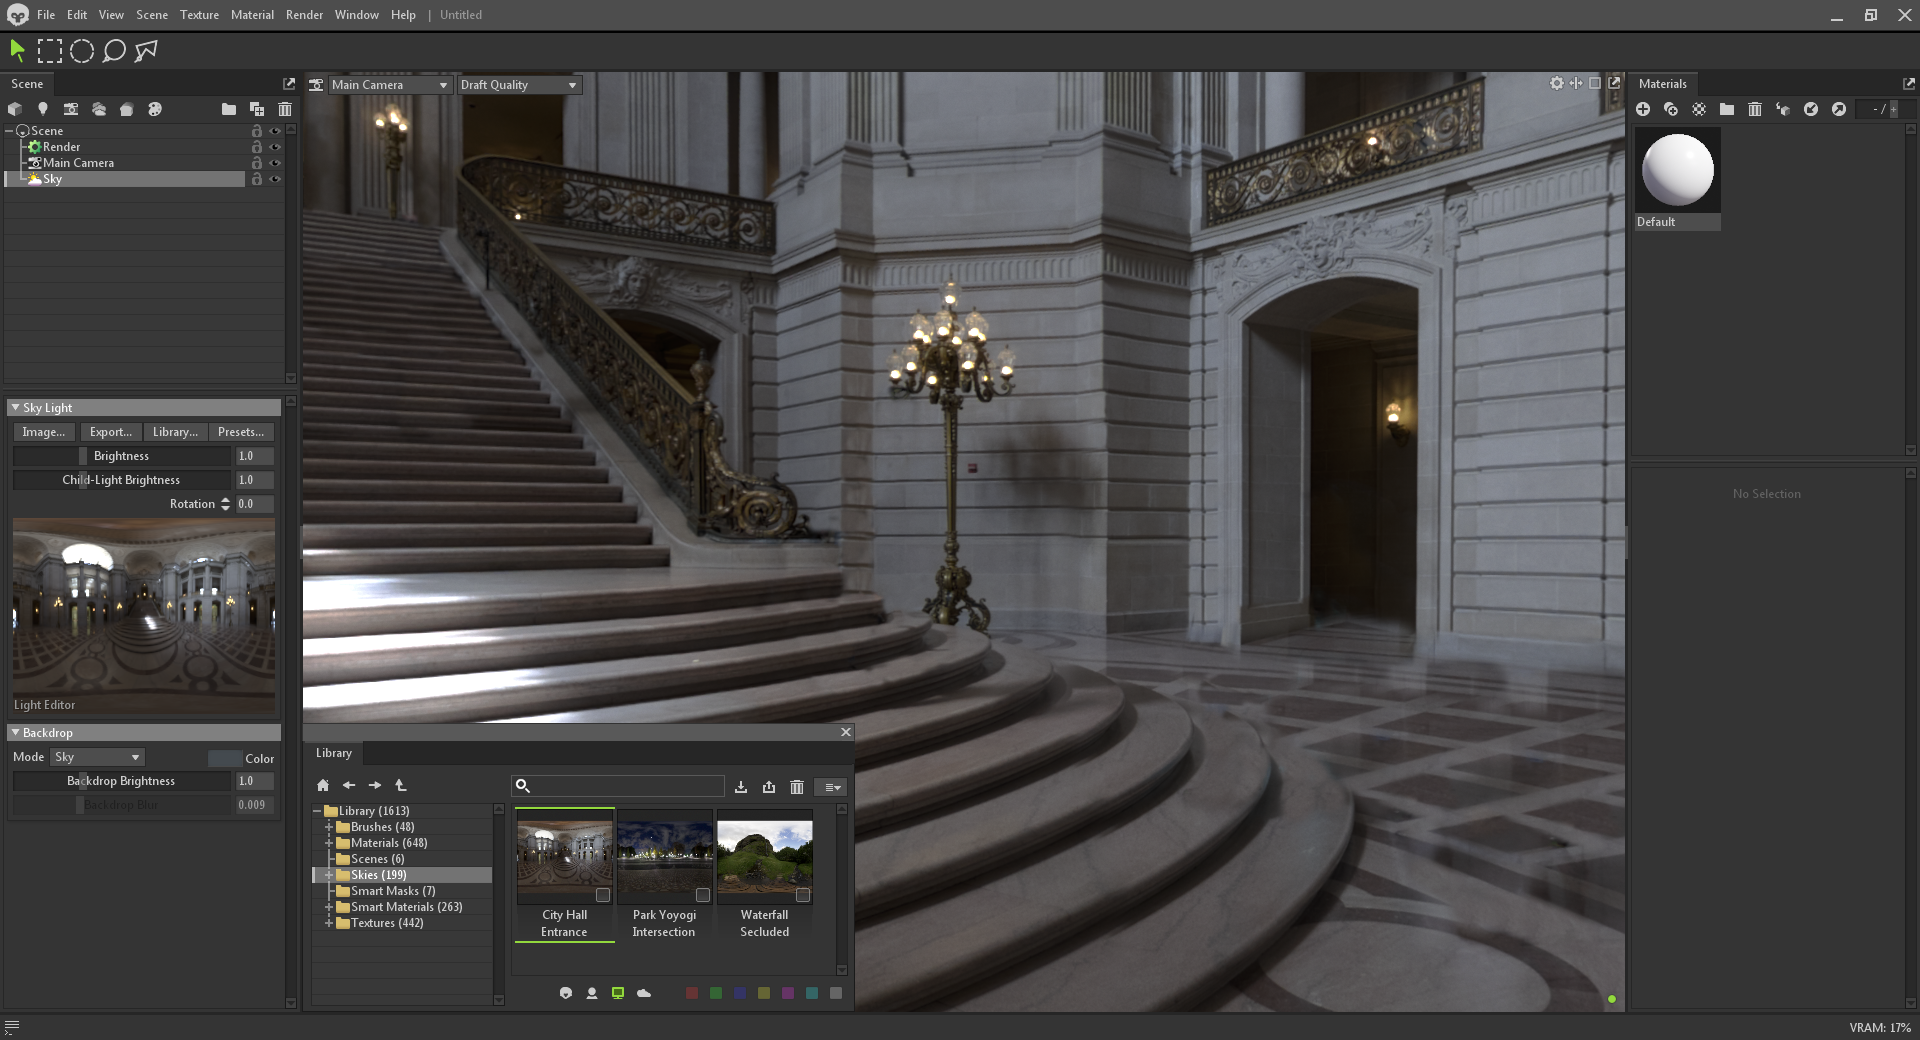Activate the circle selection tool
Viewport: 1920px width, 1040px height.
(82, 51)
